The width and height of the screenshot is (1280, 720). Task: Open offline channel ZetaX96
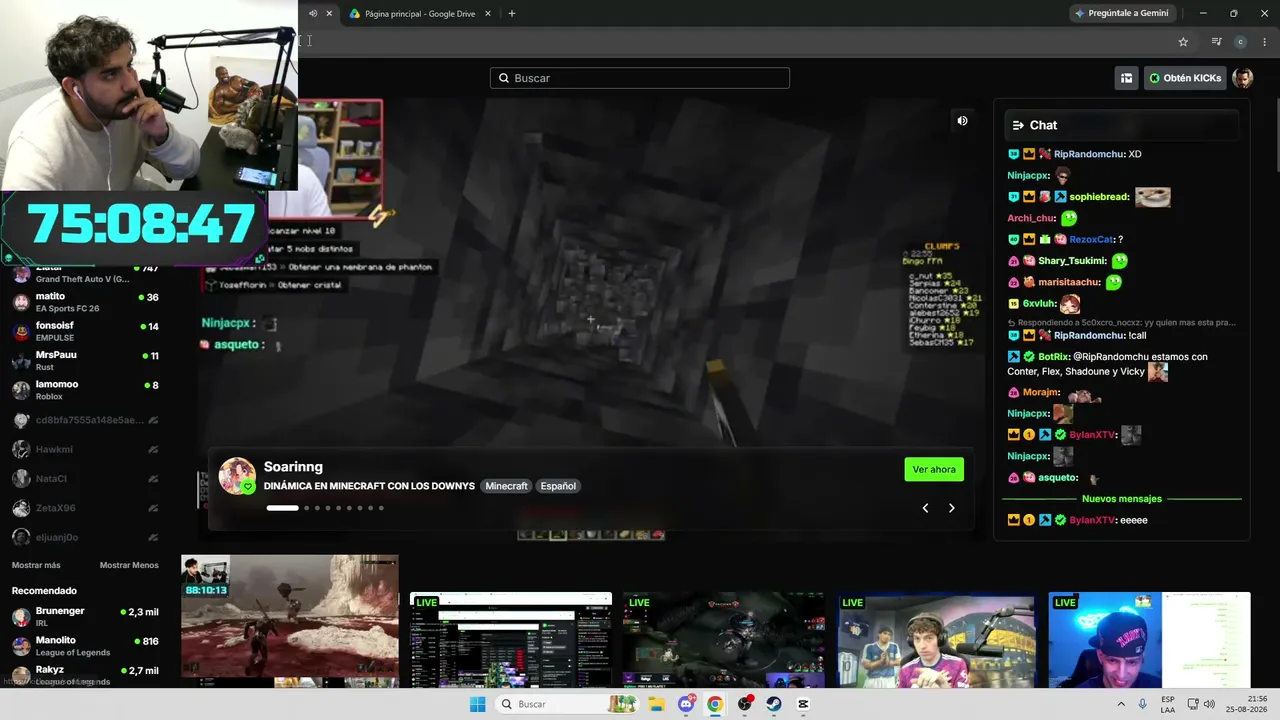(x=85, y=508)
